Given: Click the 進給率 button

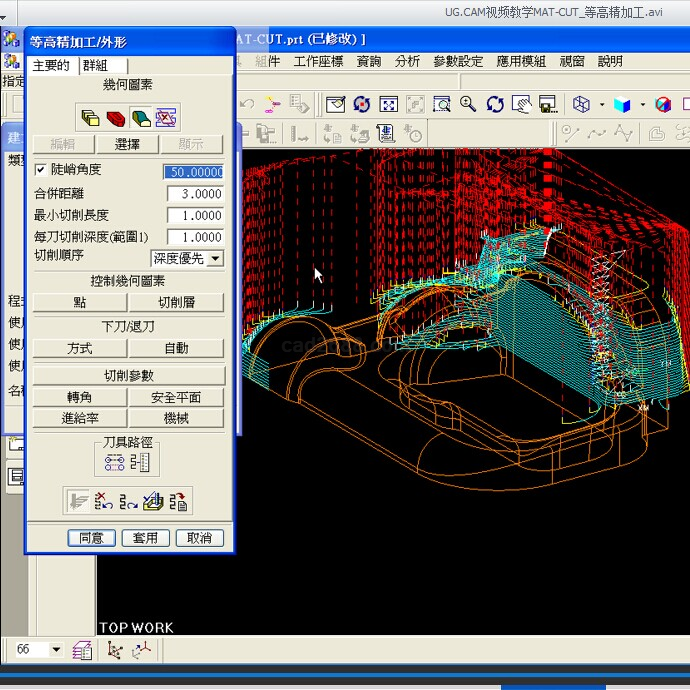Looking at the screenshot, I should (80, 418).
